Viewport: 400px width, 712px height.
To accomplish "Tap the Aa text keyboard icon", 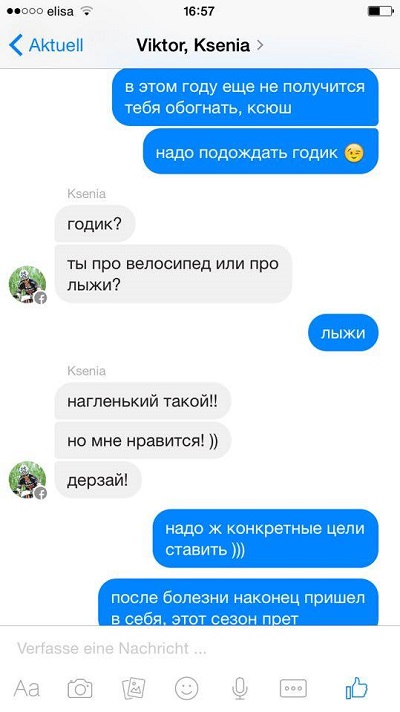I will pos(27,688).
